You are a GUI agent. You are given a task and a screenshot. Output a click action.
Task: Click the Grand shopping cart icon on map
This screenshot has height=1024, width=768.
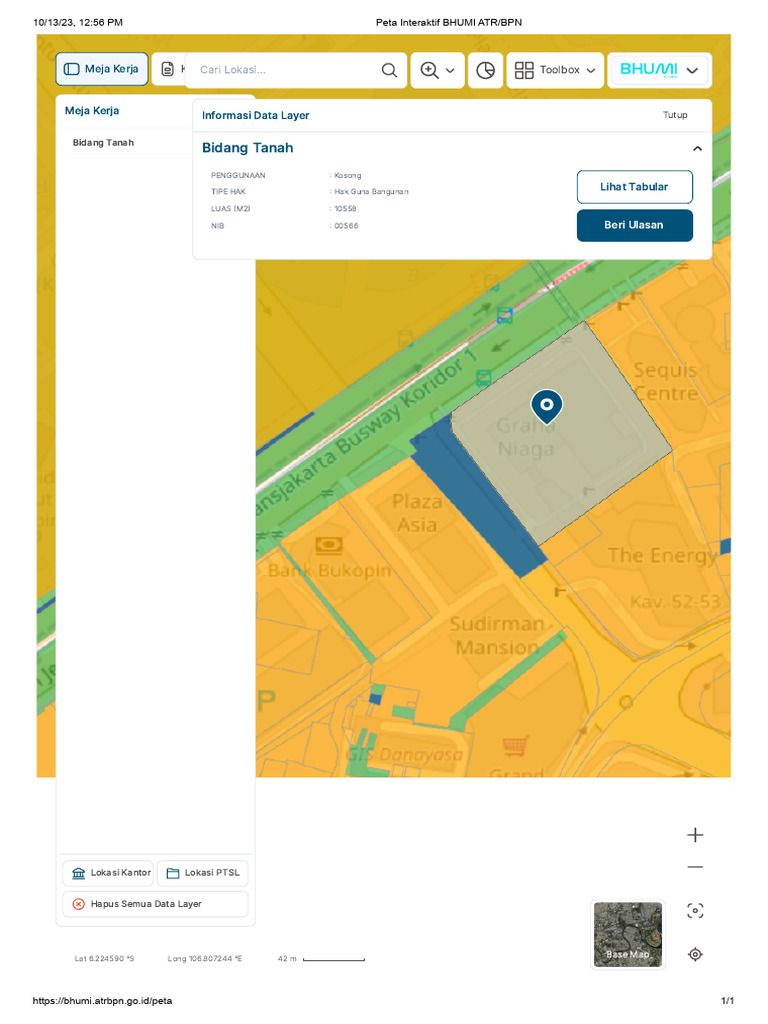point(515,746)
